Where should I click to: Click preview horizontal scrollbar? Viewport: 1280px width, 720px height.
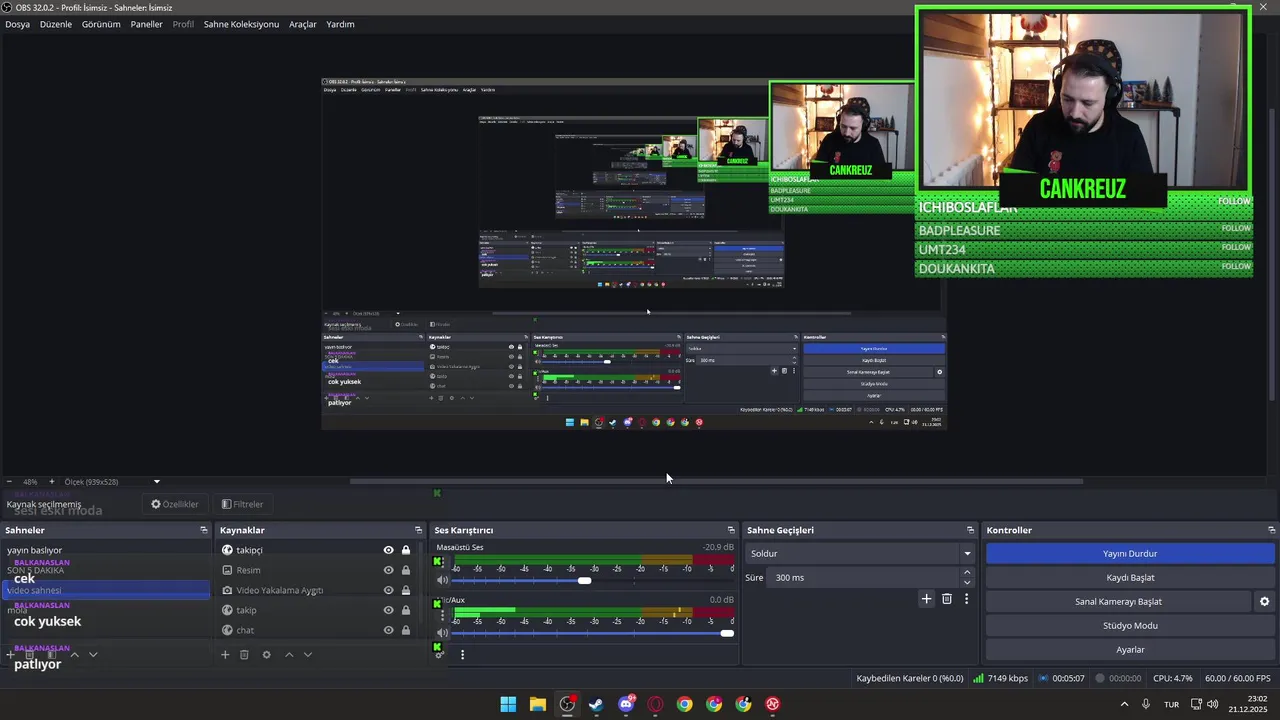point(716,482)
